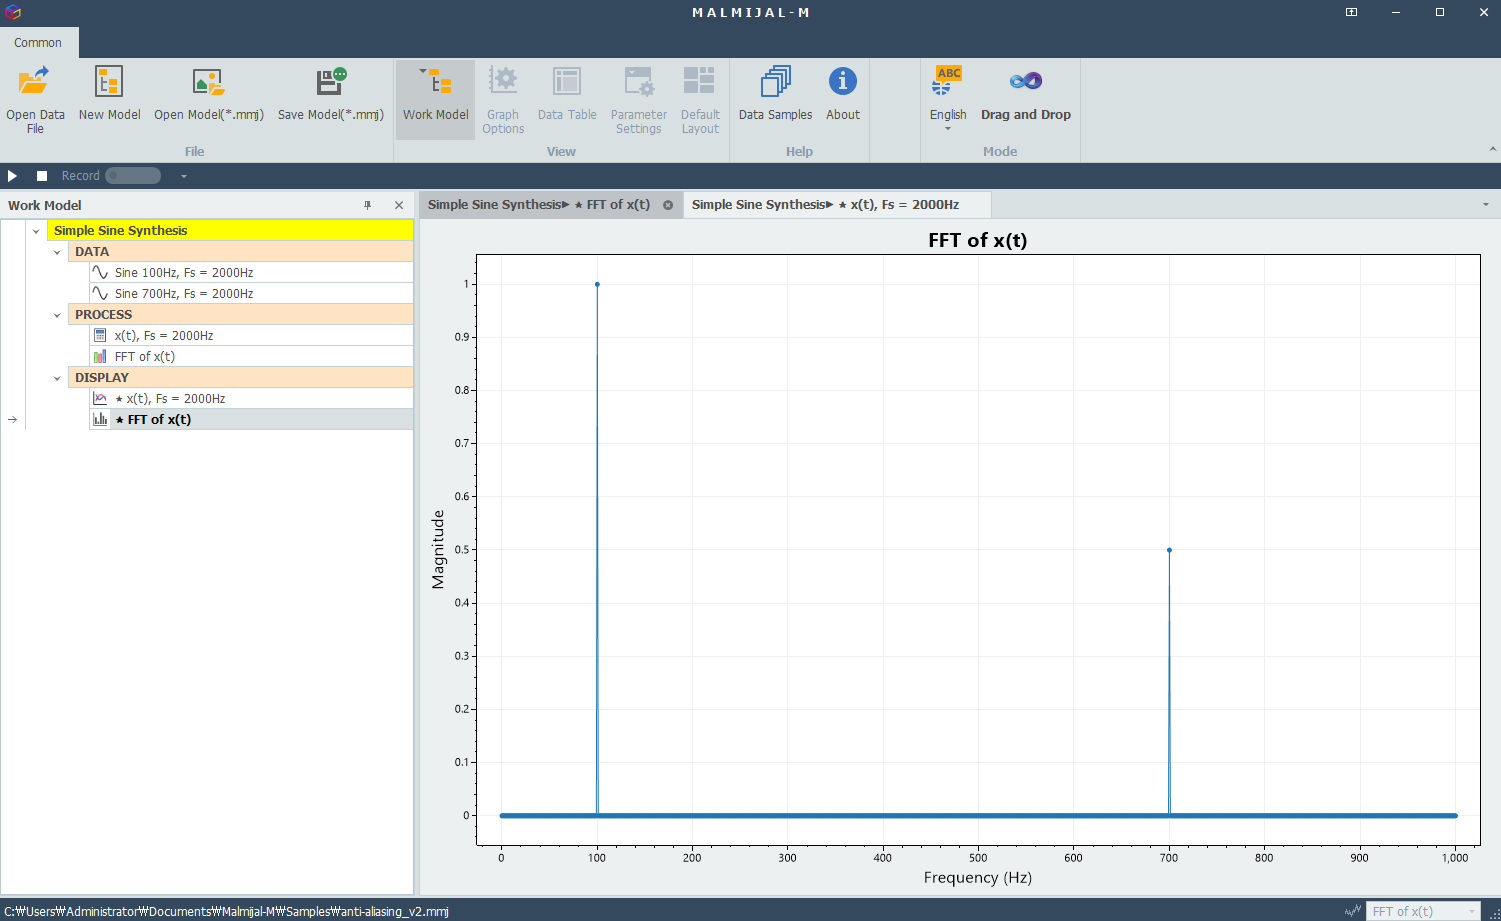1501x921 pixels.
Task: Click the ribbon display options button
Action: click(1351, 12)
